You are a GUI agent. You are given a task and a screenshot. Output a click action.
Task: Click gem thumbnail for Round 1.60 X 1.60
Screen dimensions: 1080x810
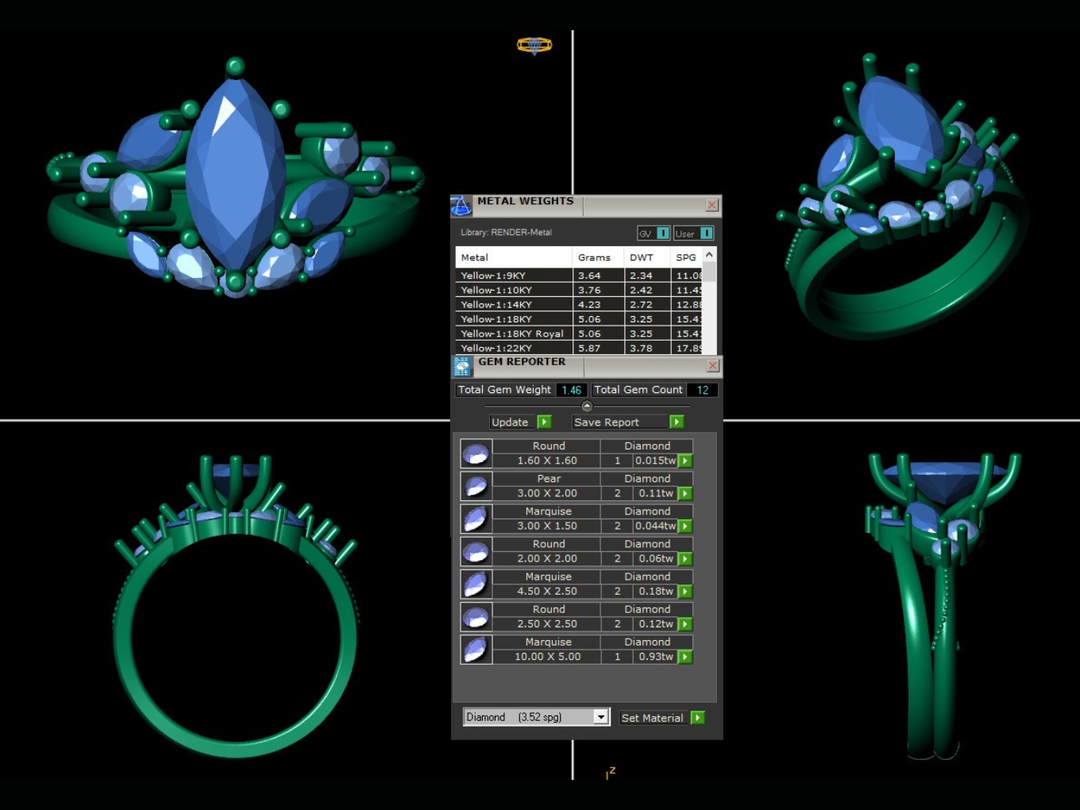pos(476,454)
